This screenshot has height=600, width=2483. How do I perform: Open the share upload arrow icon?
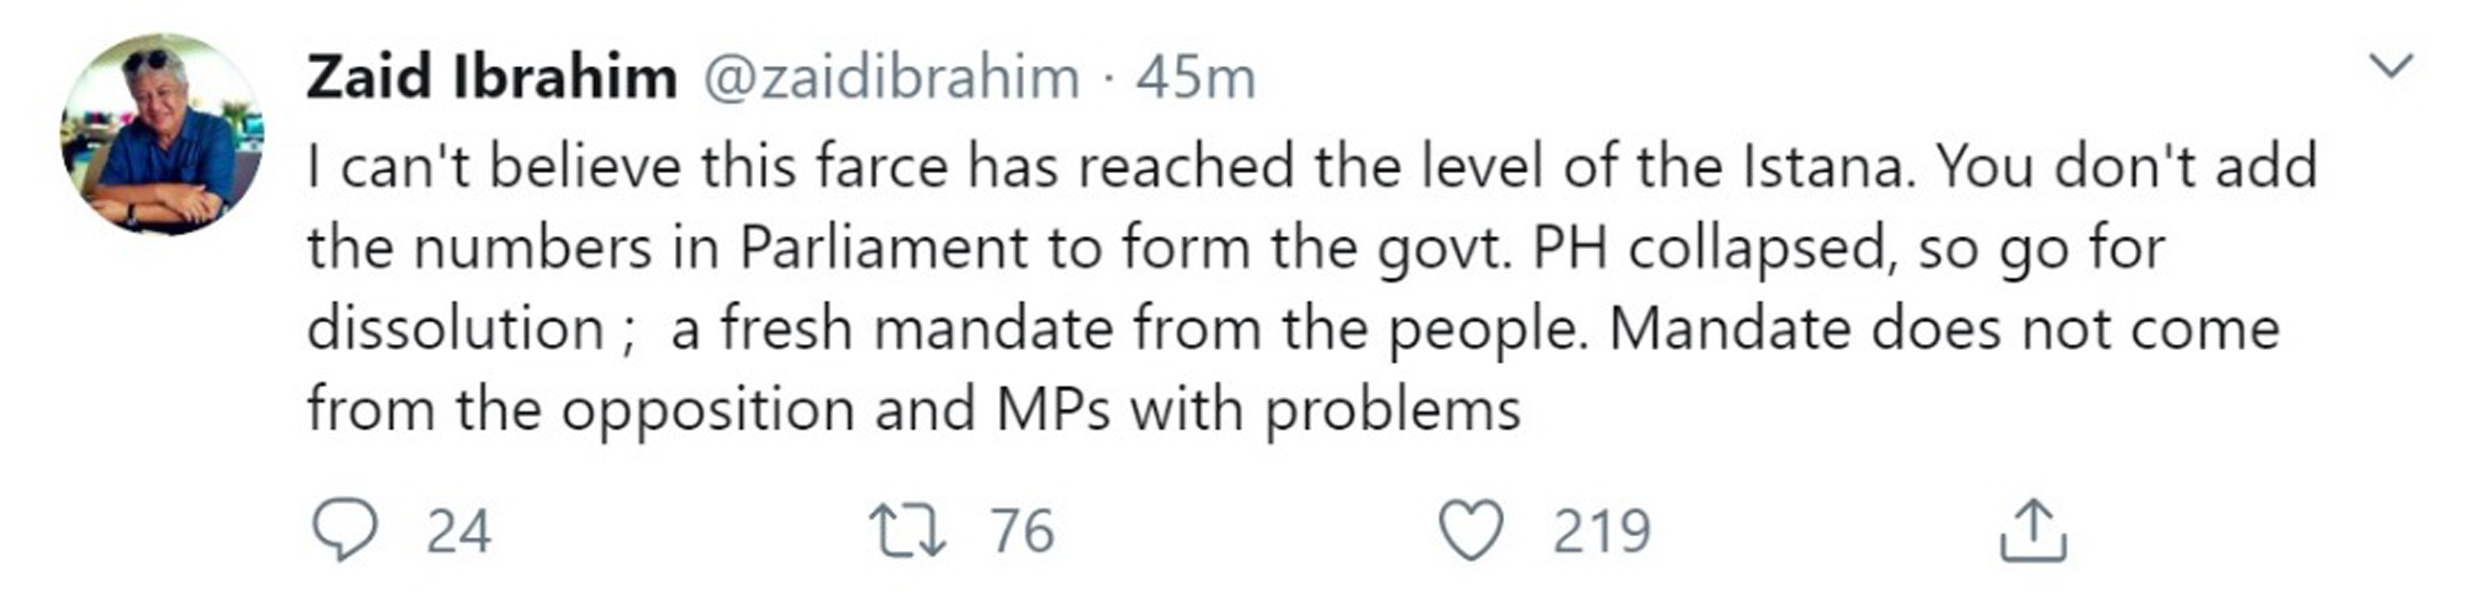point(2033,531)
